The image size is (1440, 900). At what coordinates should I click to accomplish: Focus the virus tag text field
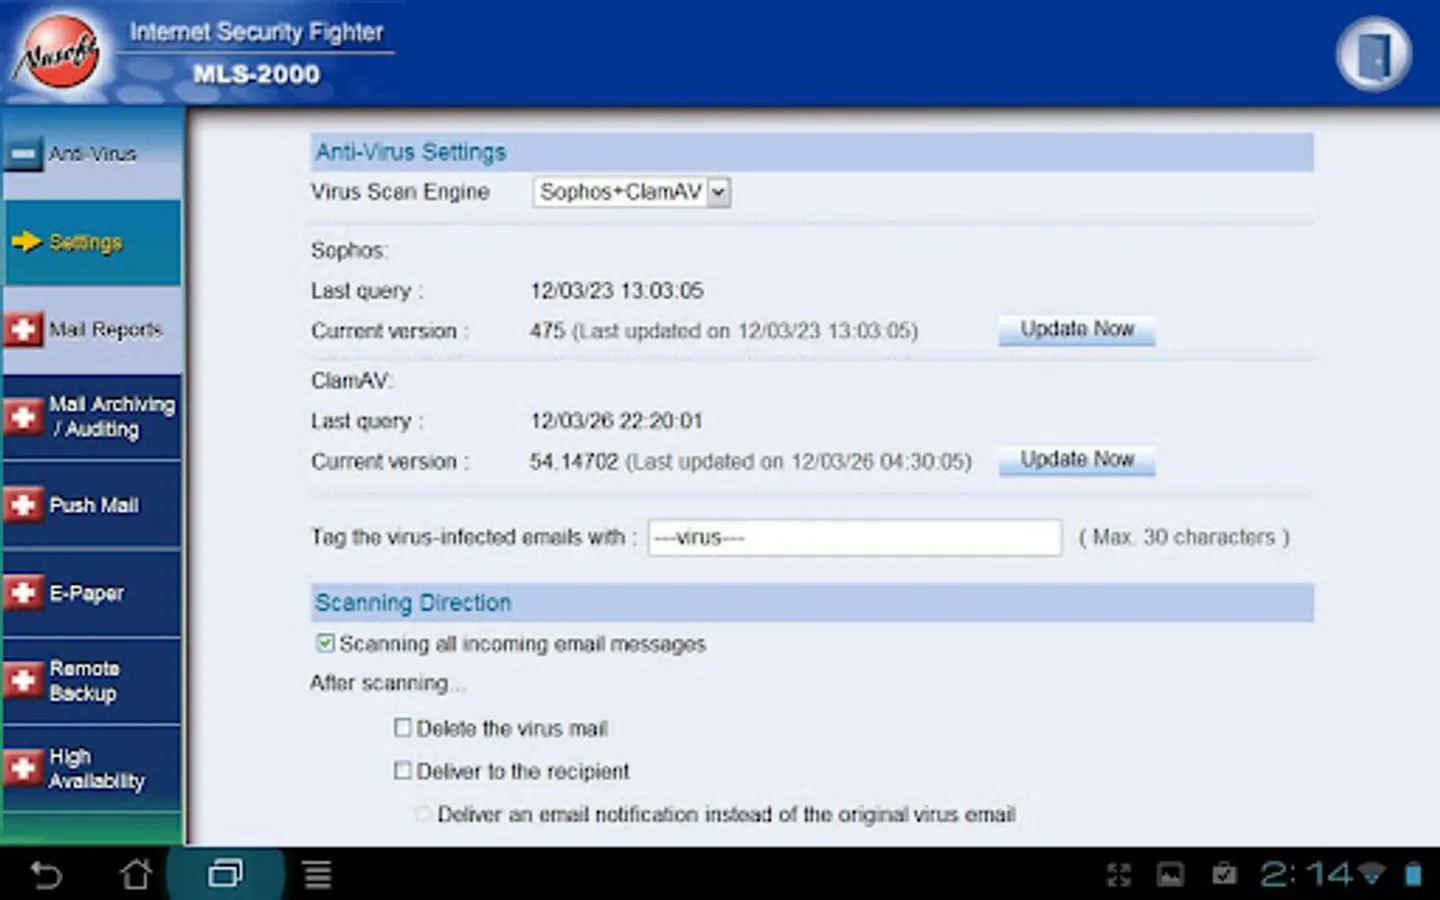[x=855, y=537]
